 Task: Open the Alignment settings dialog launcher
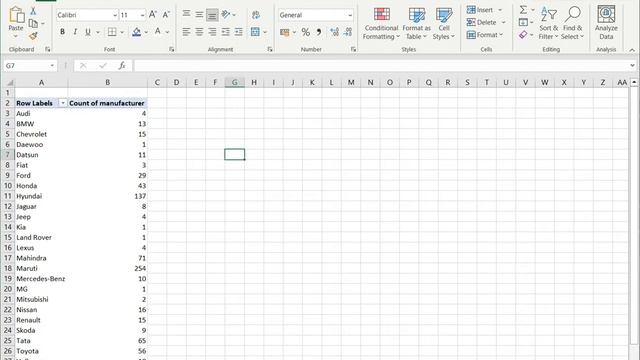tap(270, 49)
